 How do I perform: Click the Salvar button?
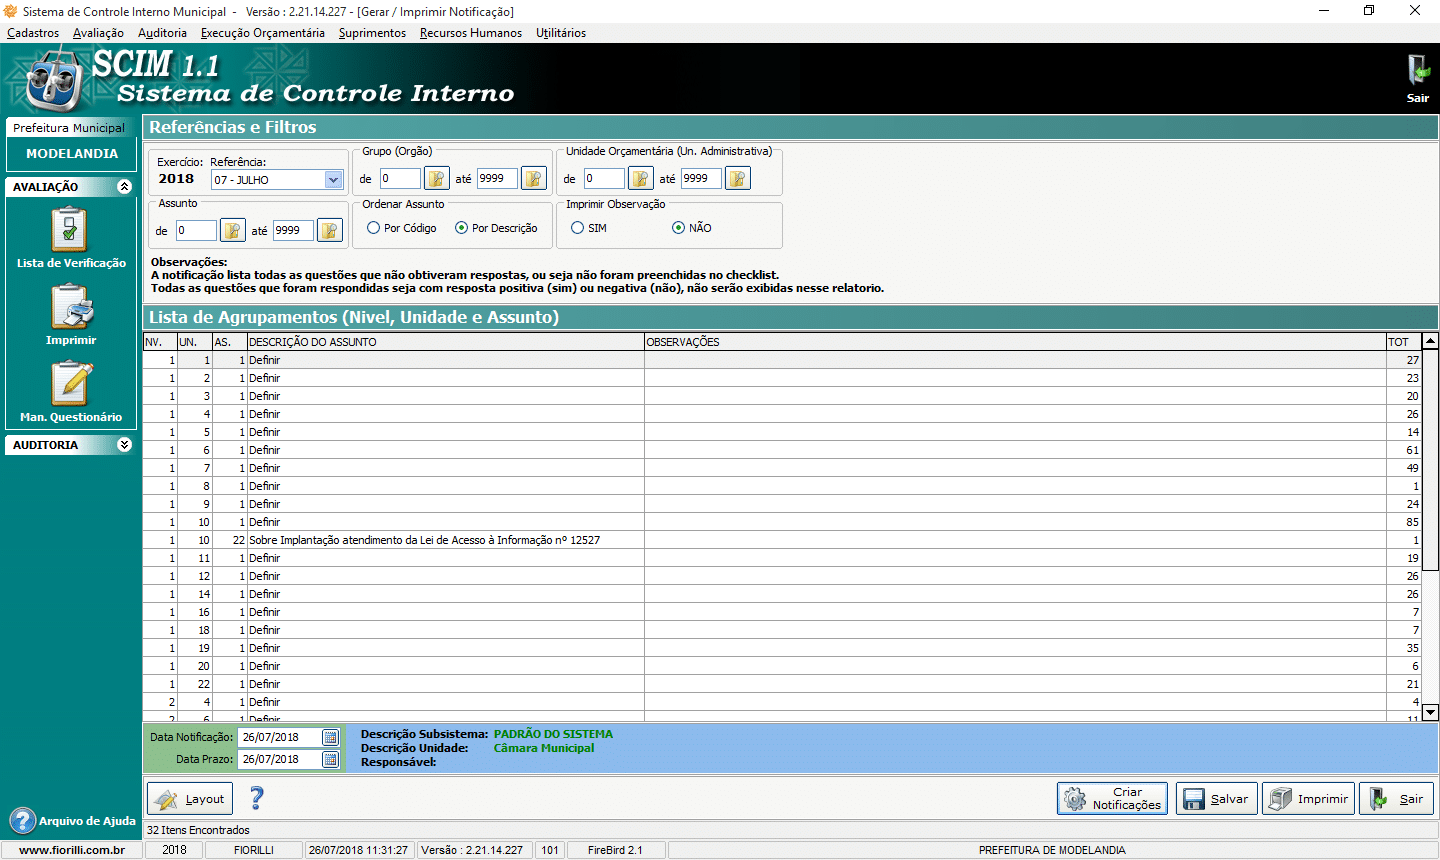(x=1216, y=798)
